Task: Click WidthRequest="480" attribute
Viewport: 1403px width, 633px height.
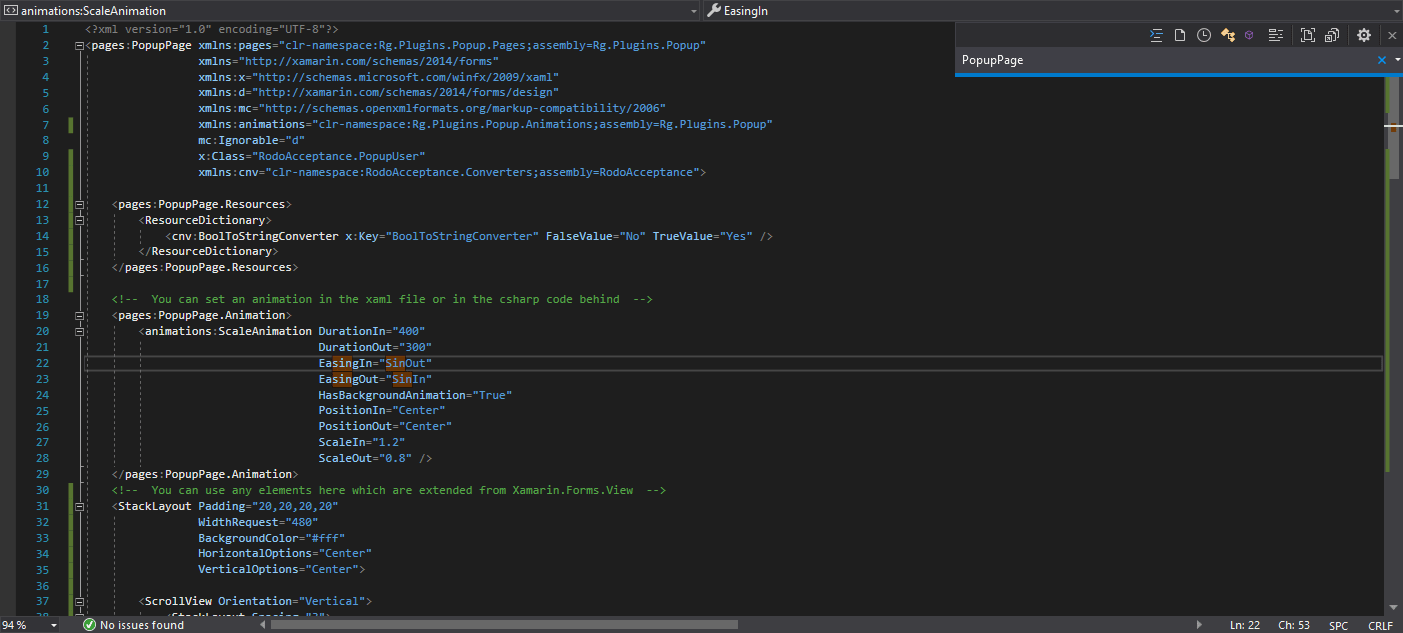Action: 258,522
